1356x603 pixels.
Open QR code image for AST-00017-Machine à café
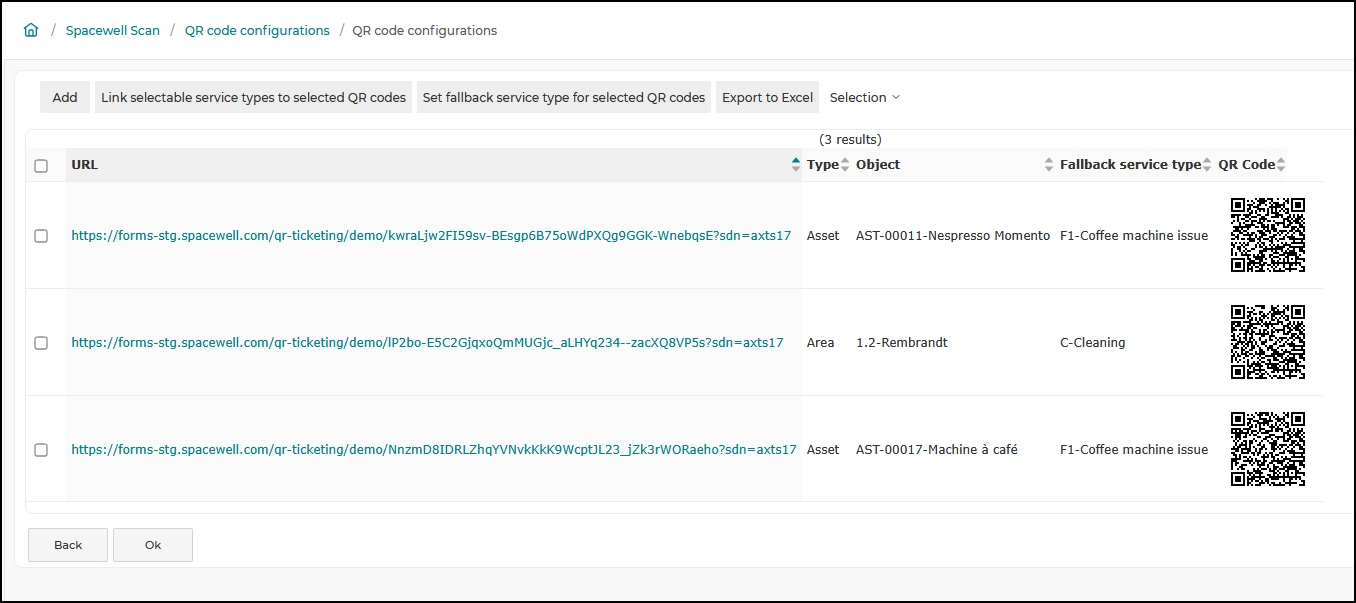tap(1268, 449)
